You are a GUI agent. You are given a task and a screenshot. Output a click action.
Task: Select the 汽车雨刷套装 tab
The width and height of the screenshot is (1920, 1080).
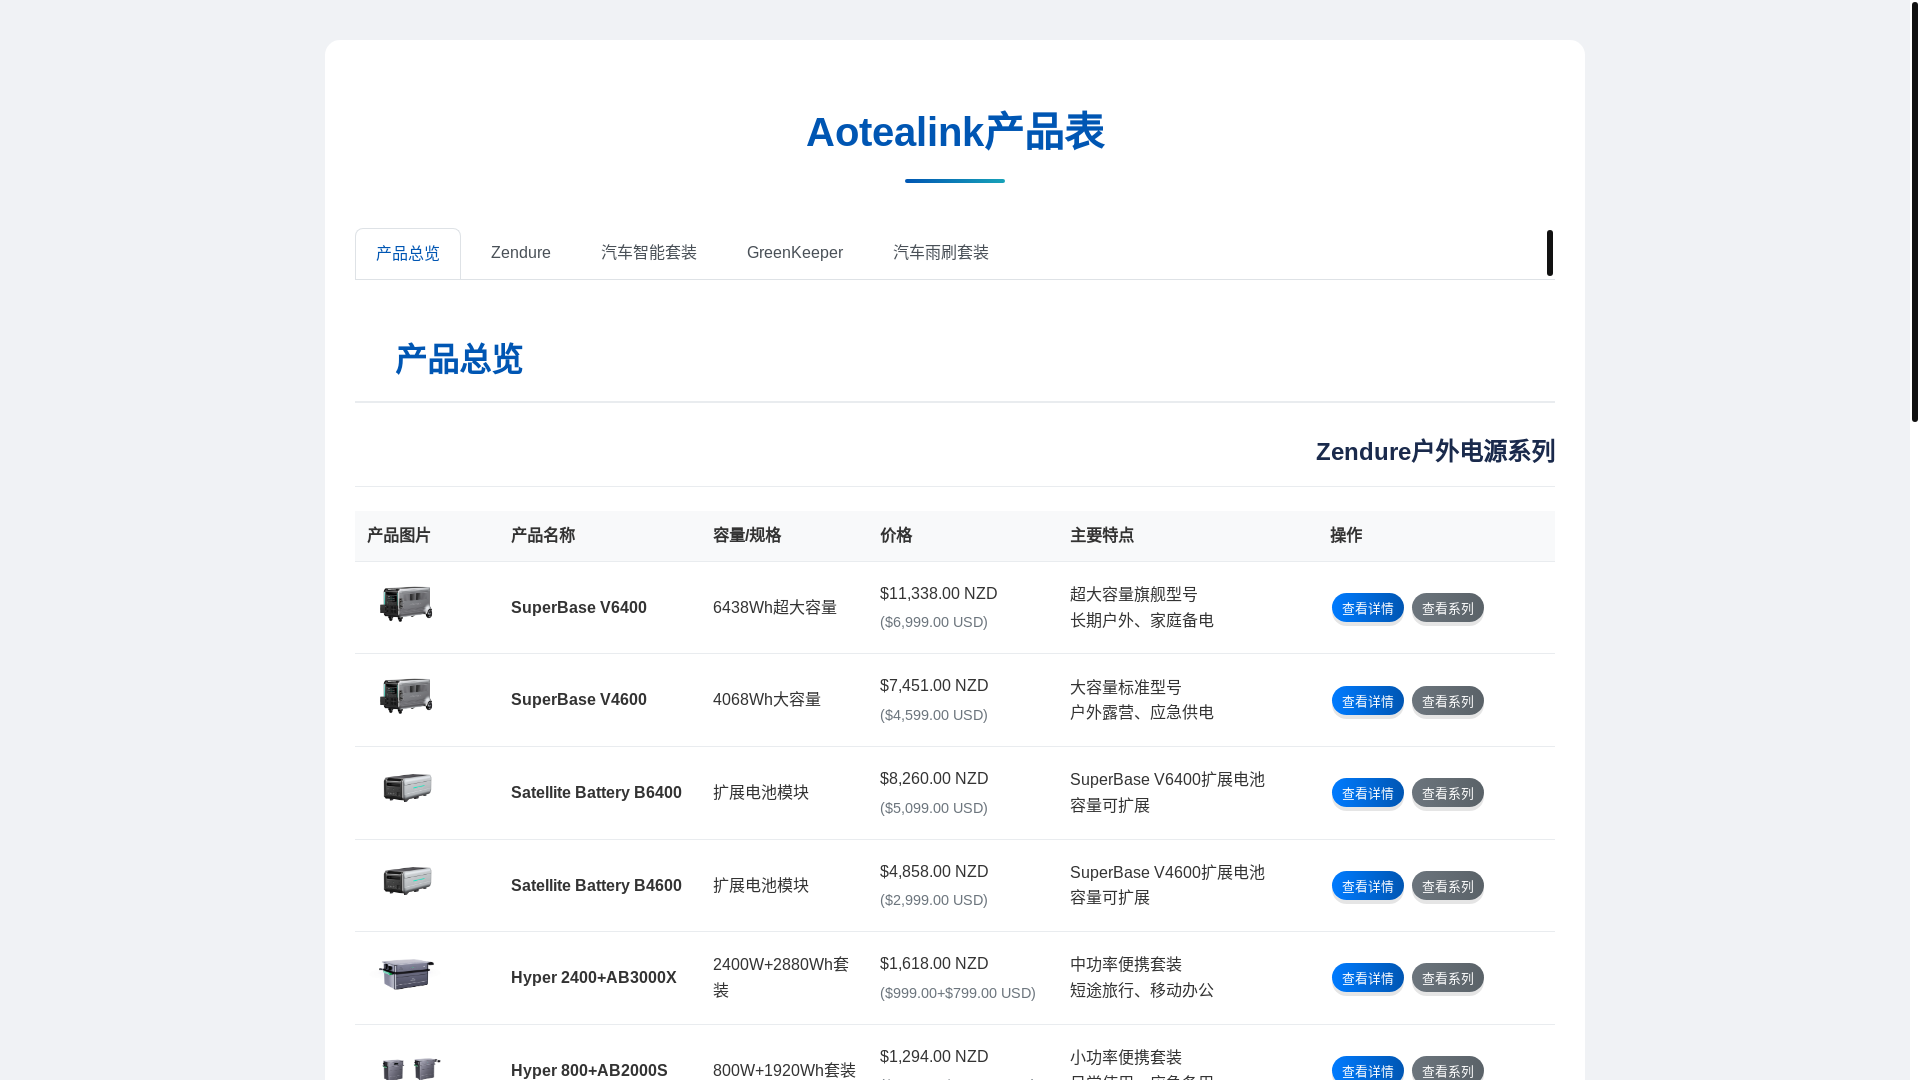pyautogui.click(x=941, y=253)
